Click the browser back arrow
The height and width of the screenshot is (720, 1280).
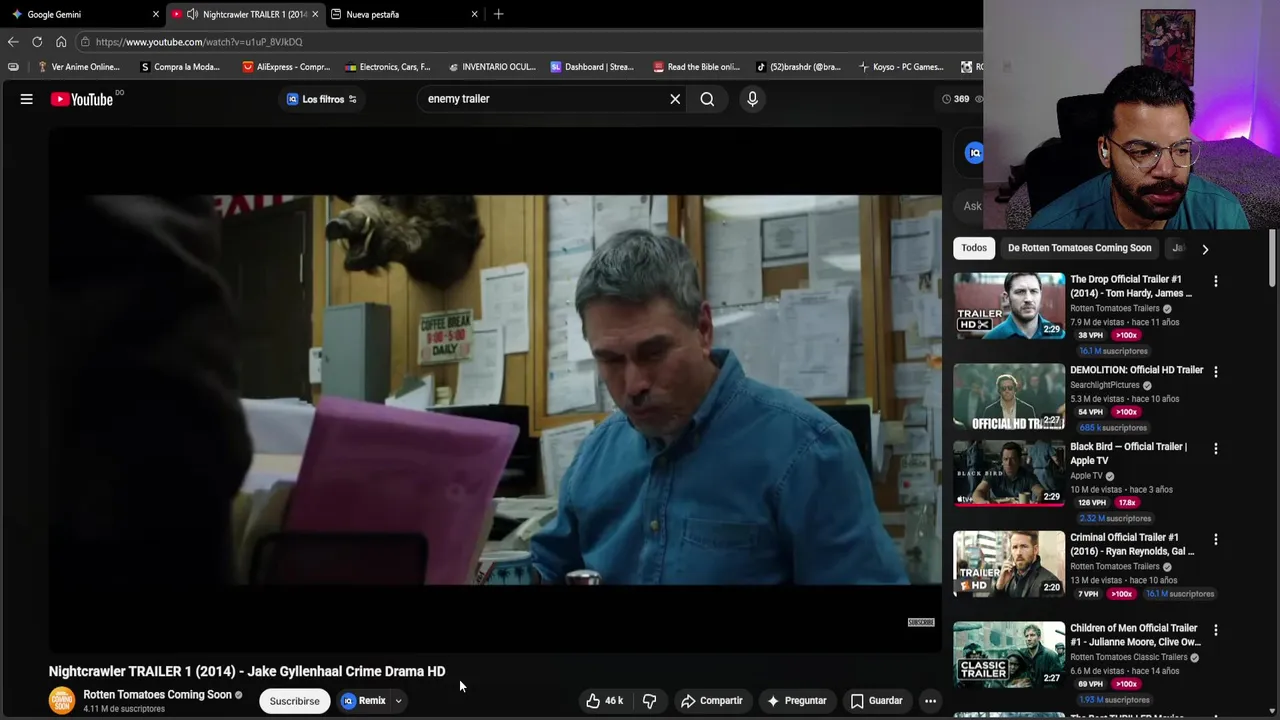coord(12,42)
